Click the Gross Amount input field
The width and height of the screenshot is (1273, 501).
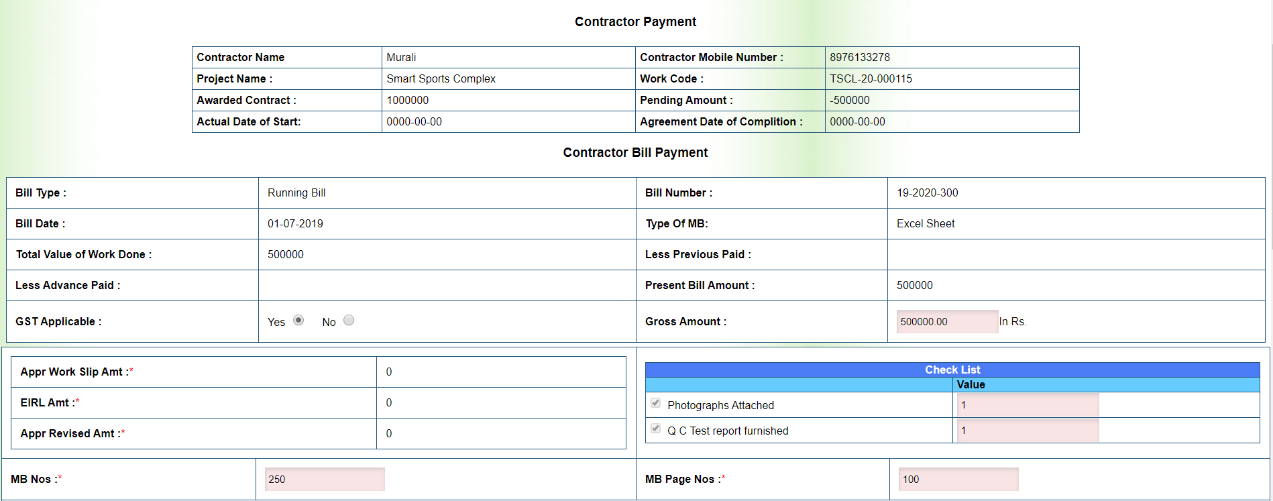(947, 322)
